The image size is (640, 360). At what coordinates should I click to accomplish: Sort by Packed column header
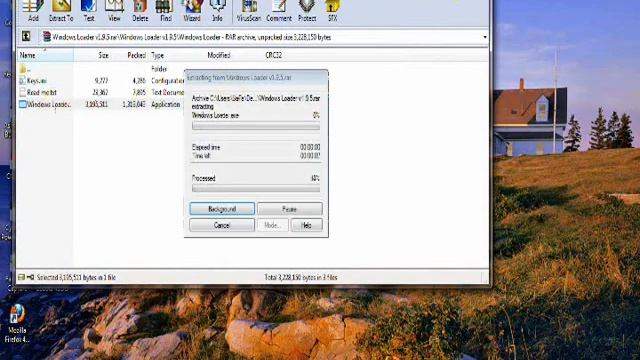point(129,55)
